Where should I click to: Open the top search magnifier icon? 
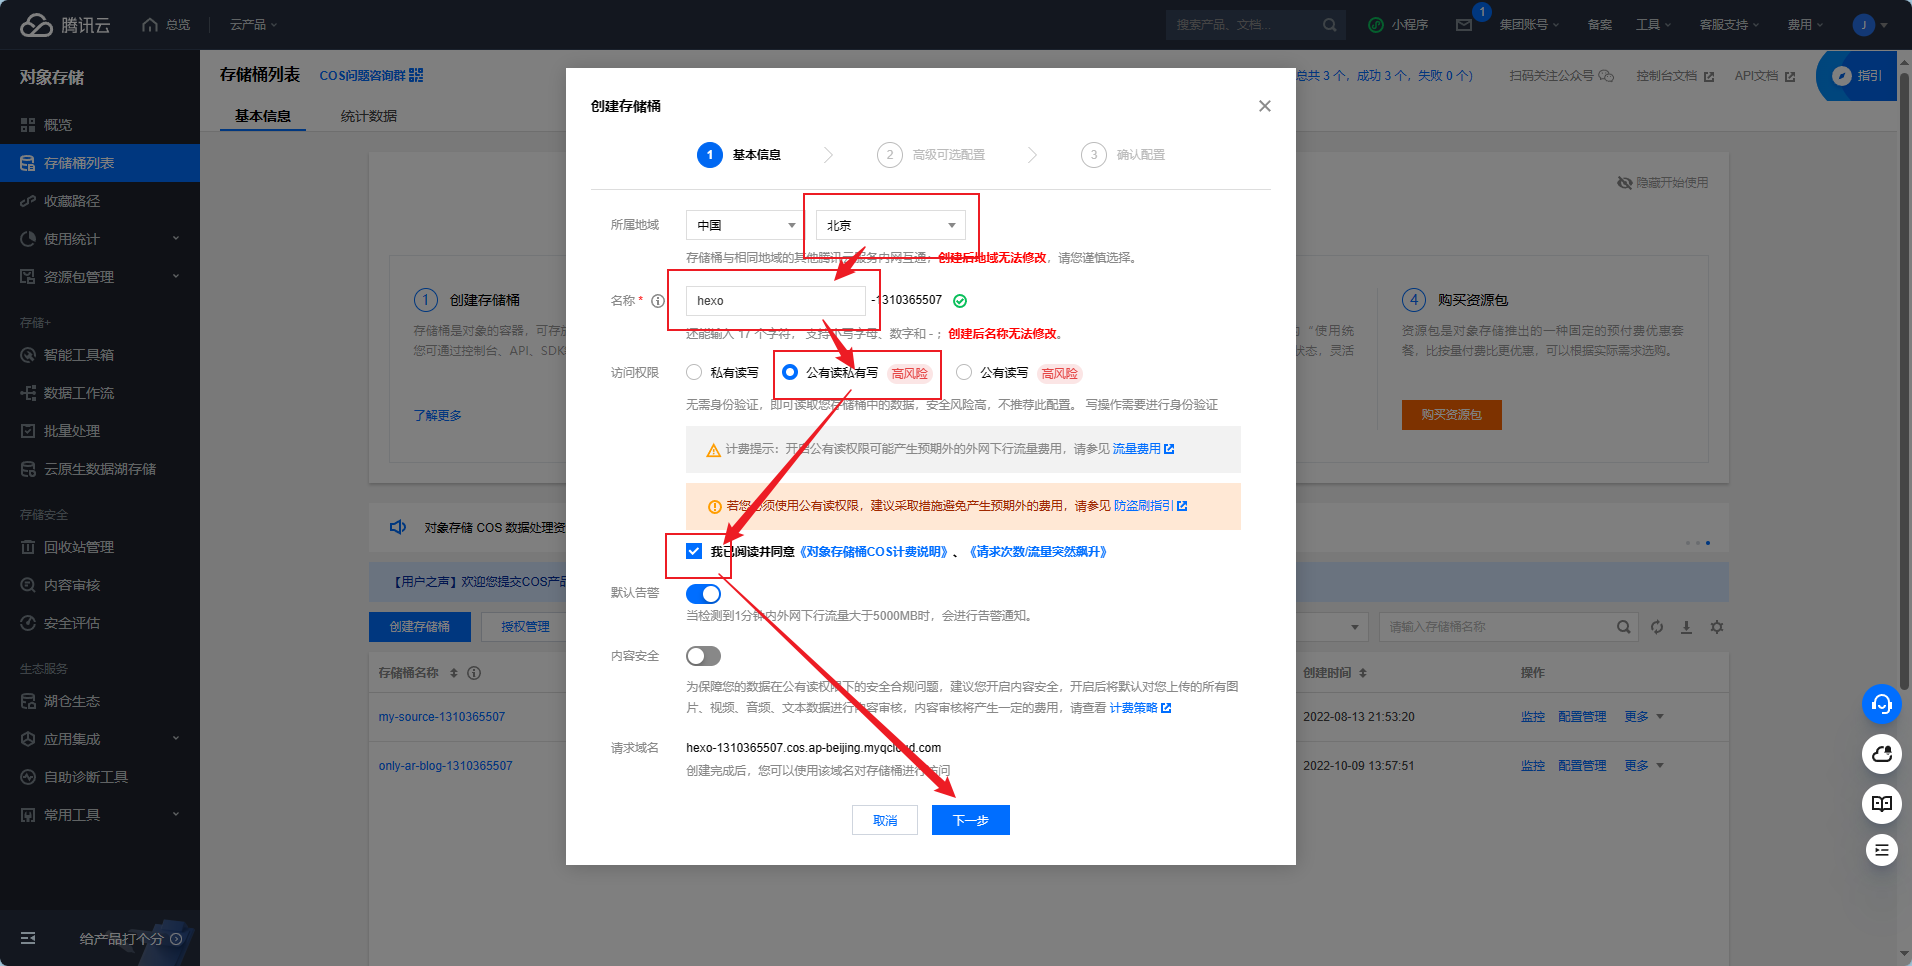1329,25
